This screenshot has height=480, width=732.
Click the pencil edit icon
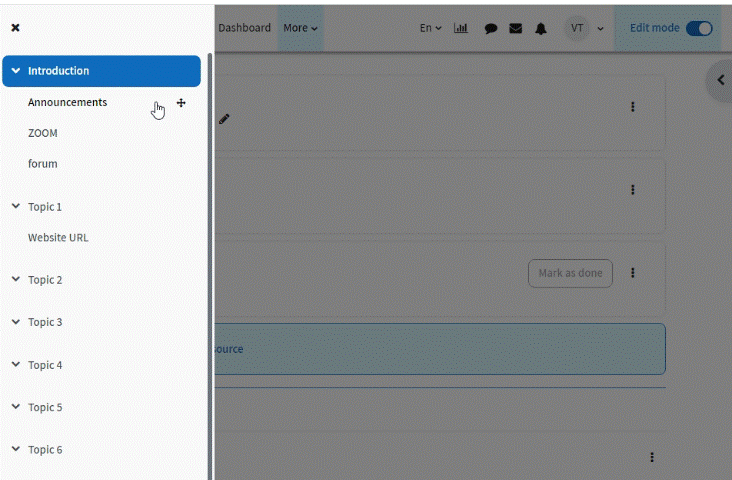[224, 120]
